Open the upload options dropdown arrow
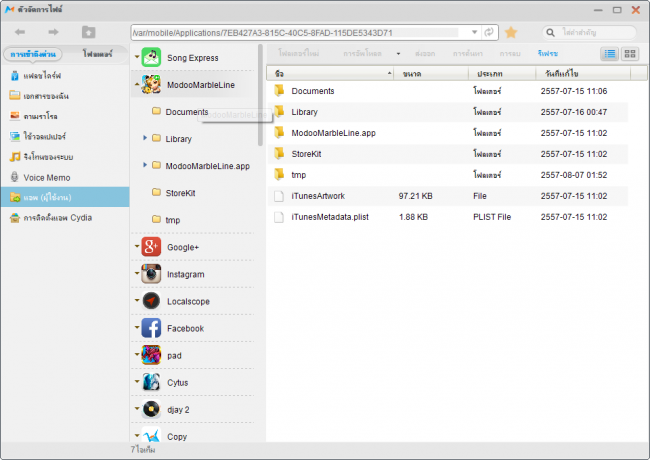Image resolution: width=650 pixels, height=460 pixels. [398, 54]
